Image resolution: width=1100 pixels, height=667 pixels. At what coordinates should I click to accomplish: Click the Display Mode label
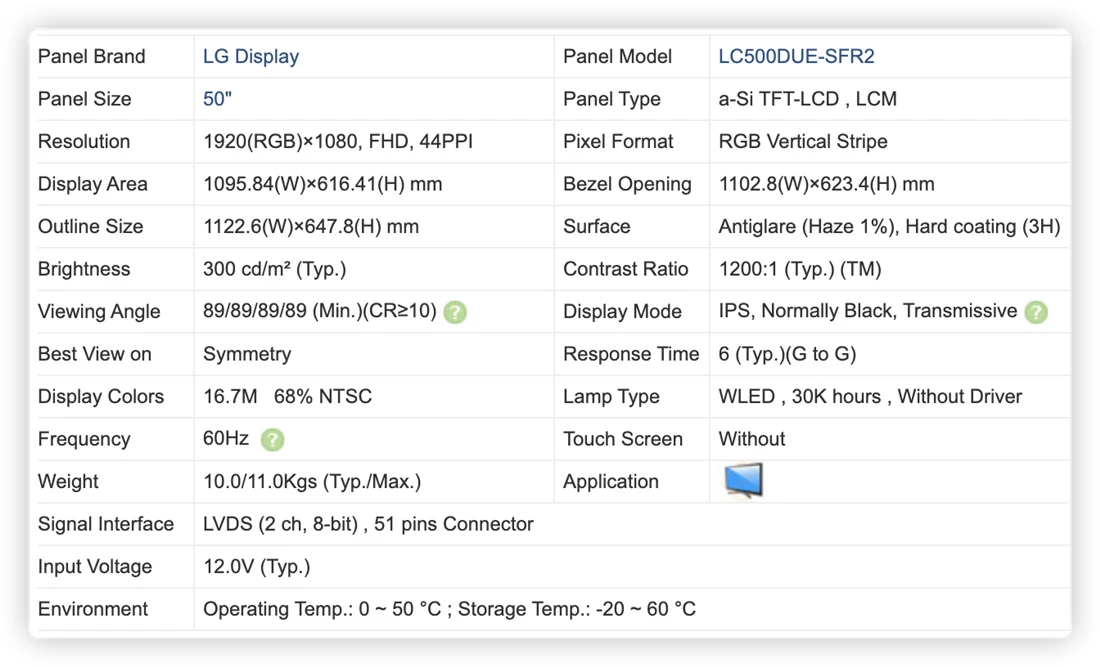coord(622,311)
